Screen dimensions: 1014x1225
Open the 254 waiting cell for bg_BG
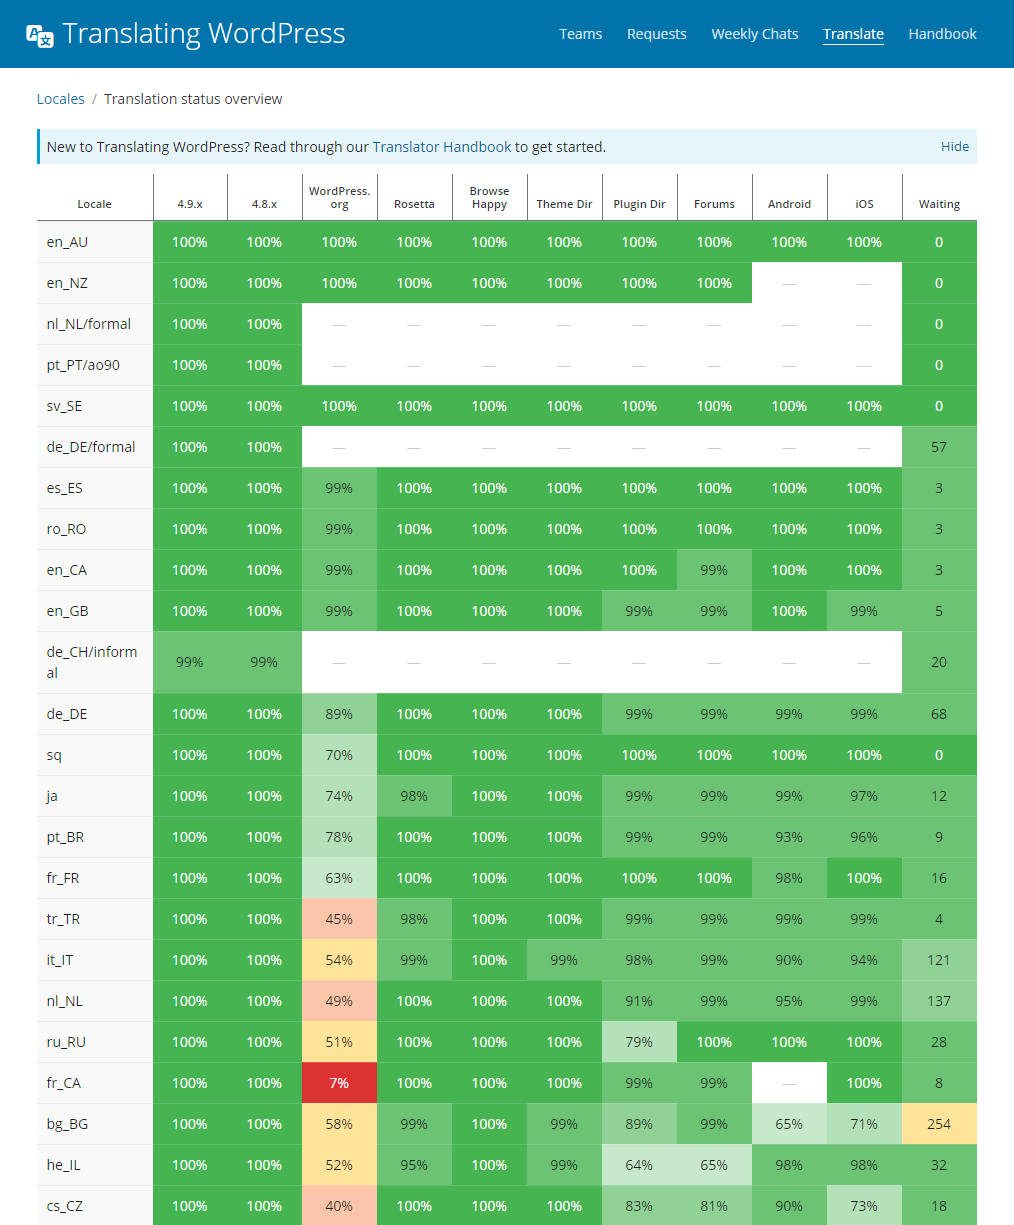coord(940,1124)
